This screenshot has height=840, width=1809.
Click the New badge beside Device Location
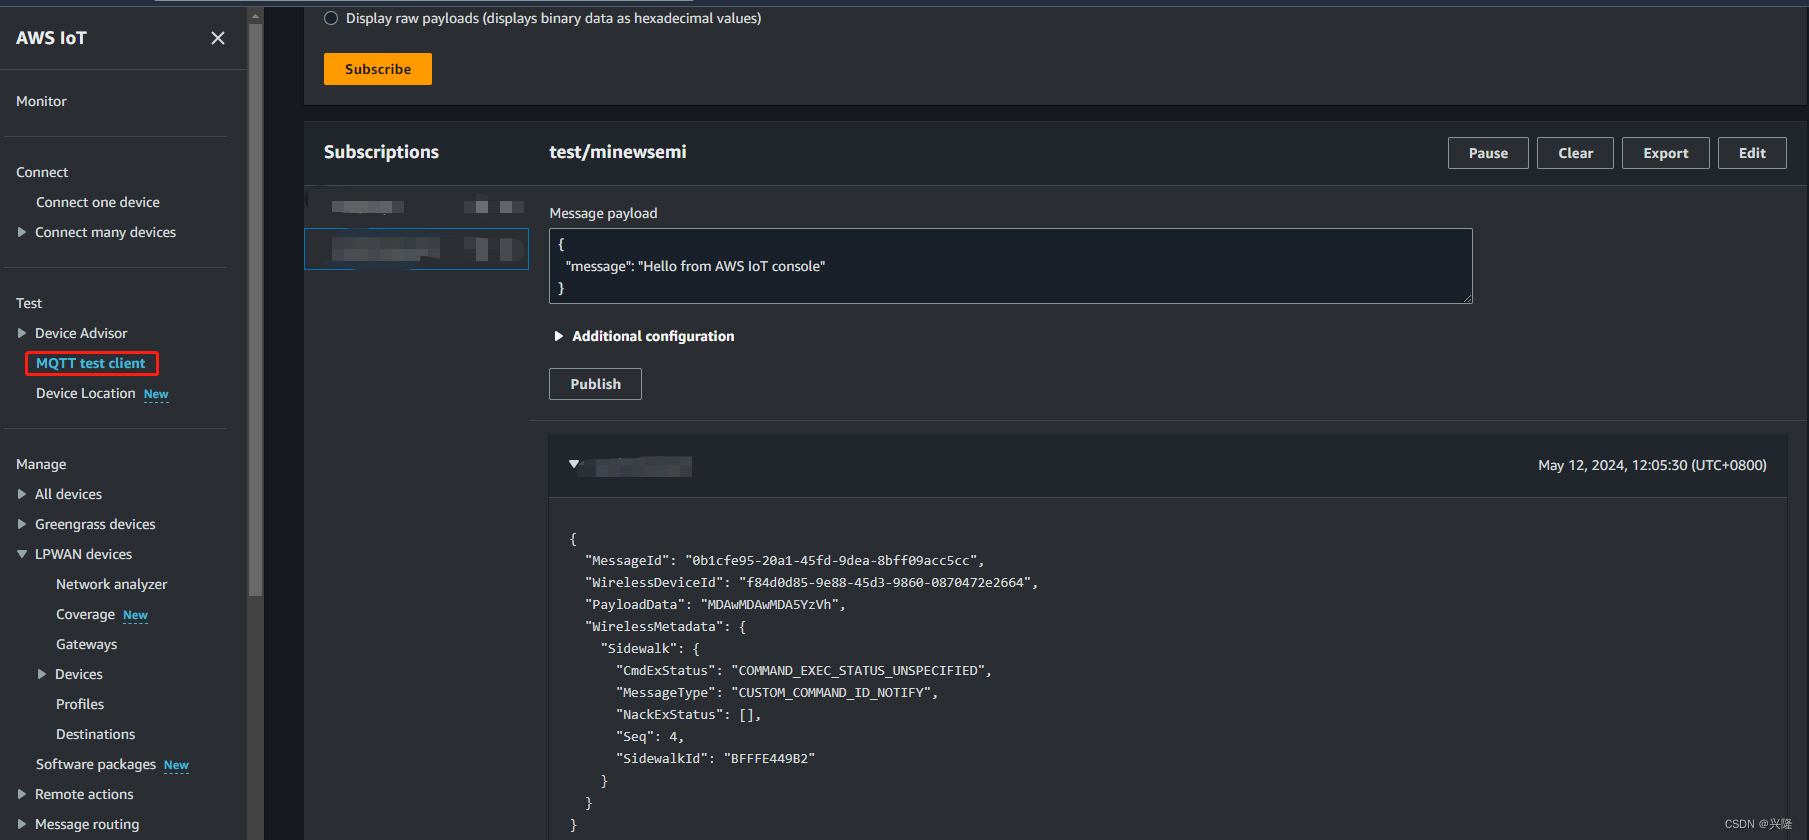pos(156,394)
